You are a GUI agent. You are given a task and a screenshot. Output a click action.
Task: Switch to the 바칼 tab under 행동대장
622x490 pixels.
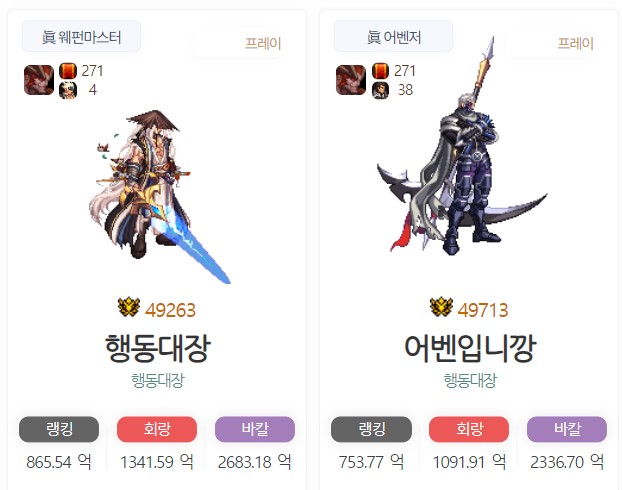[x=255, y=429]
